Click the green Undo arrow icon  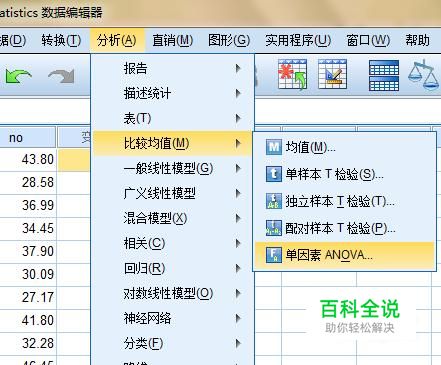(x=18, y=76)
